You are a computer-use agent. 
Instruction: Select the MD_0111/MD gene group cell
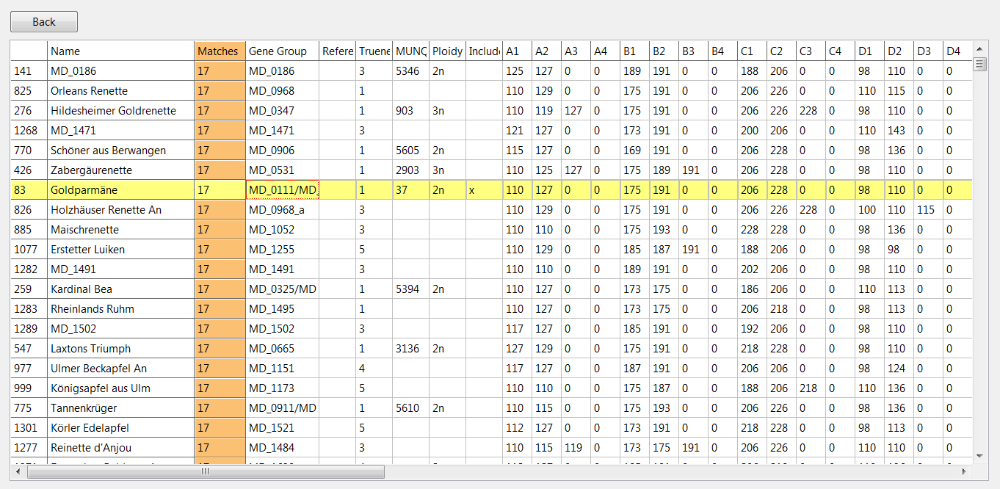pos(282,190)
